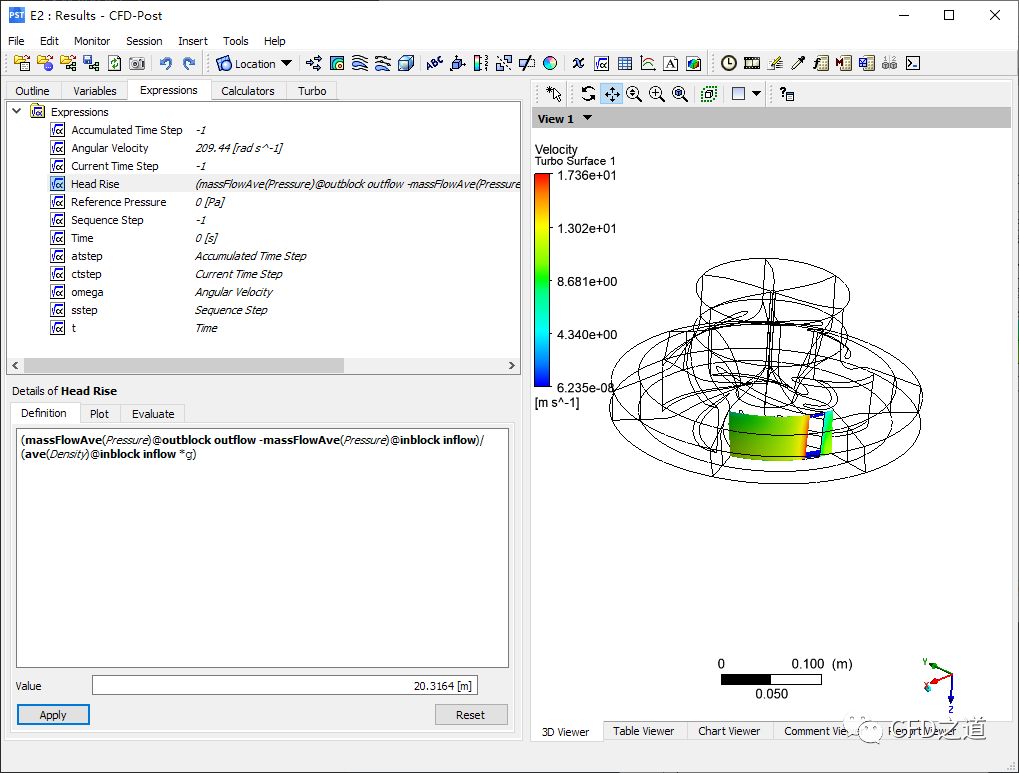Open the View 1 dropdown arrow
Viewport: 1019px width, 773px height.
click(587, 118)
